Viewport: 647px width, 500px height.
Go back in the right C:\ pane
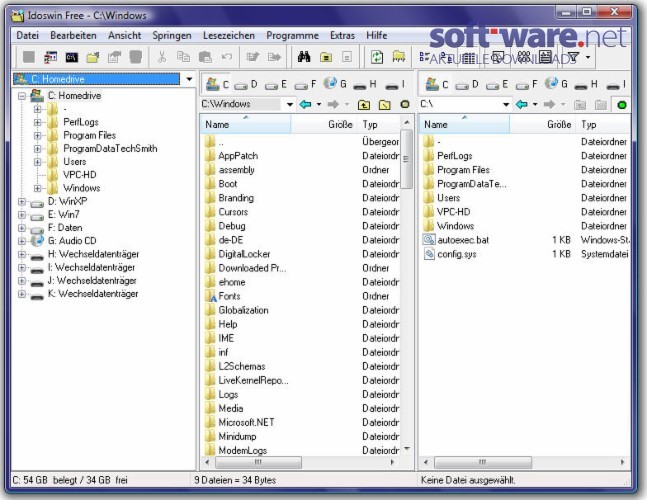click(522, 104)
